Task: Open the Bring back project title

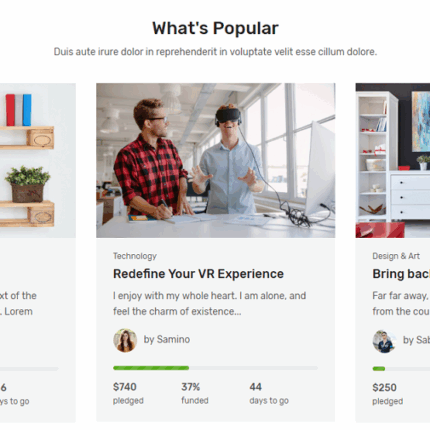Action: coord(401,274)
